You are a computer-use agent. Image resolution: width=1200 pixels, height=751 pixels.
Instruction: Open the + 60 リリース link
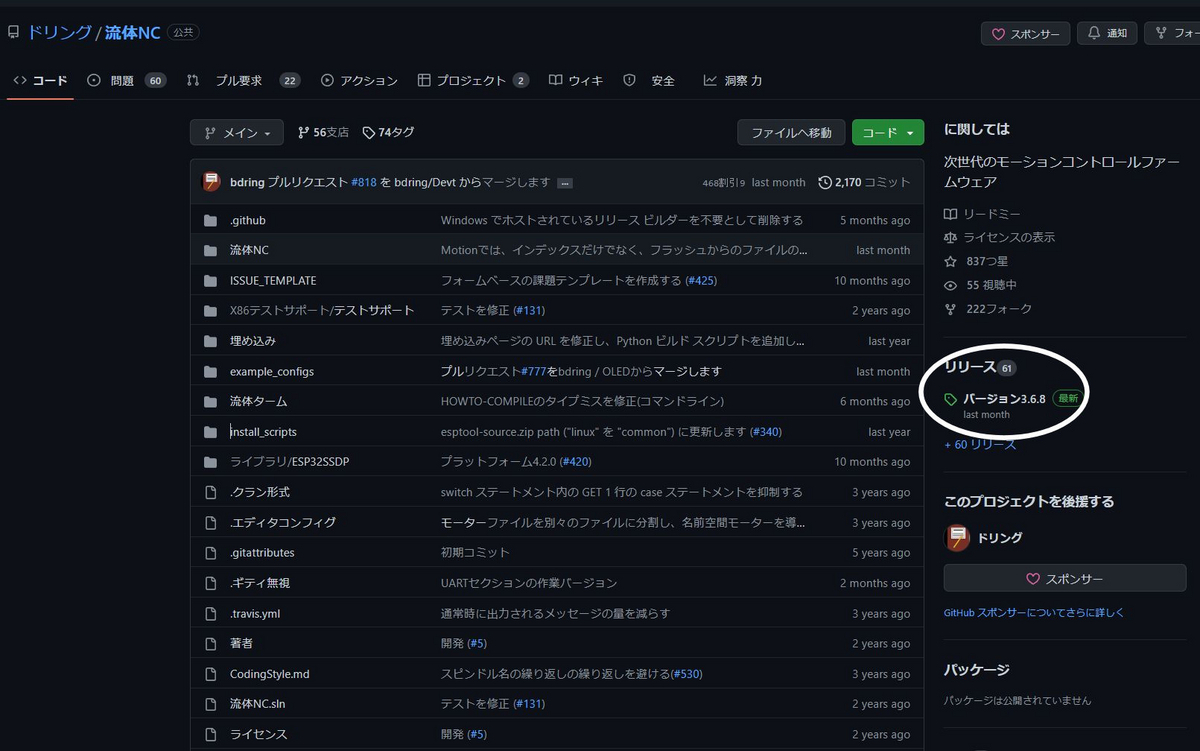coord(980,444)
